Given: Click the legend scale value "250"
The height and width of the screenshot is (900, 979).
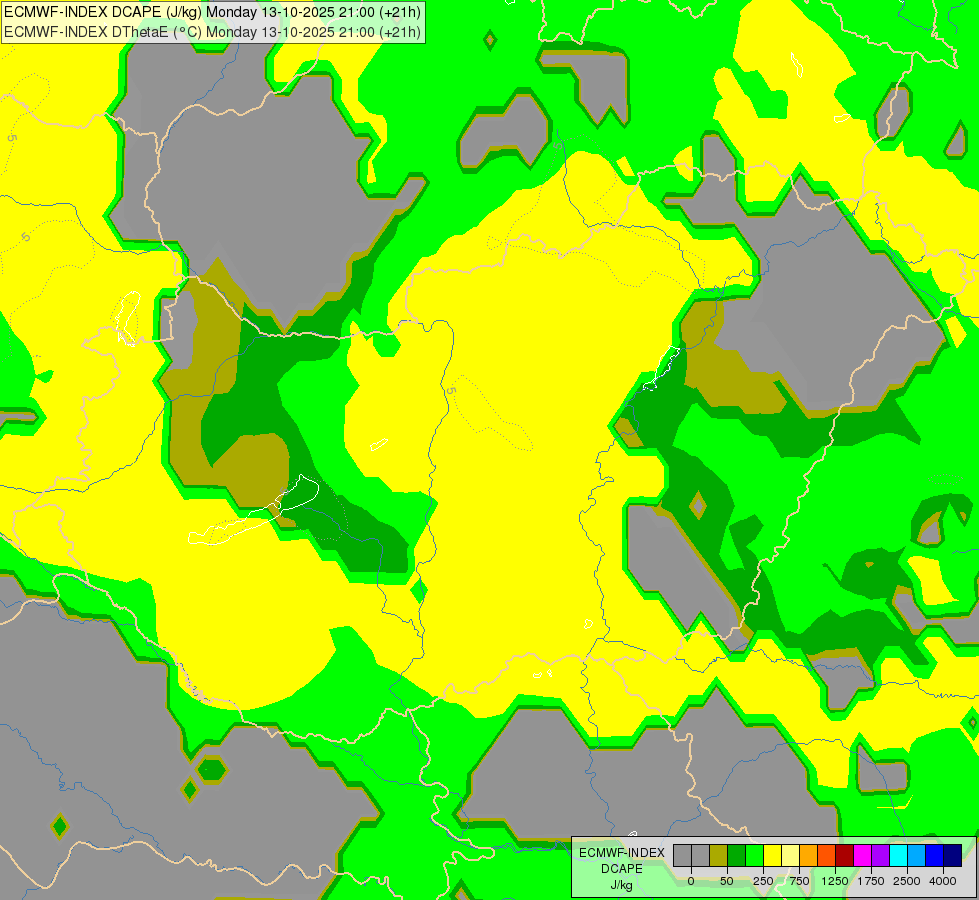Looking at the screenshot, I should tap(763, 881).
